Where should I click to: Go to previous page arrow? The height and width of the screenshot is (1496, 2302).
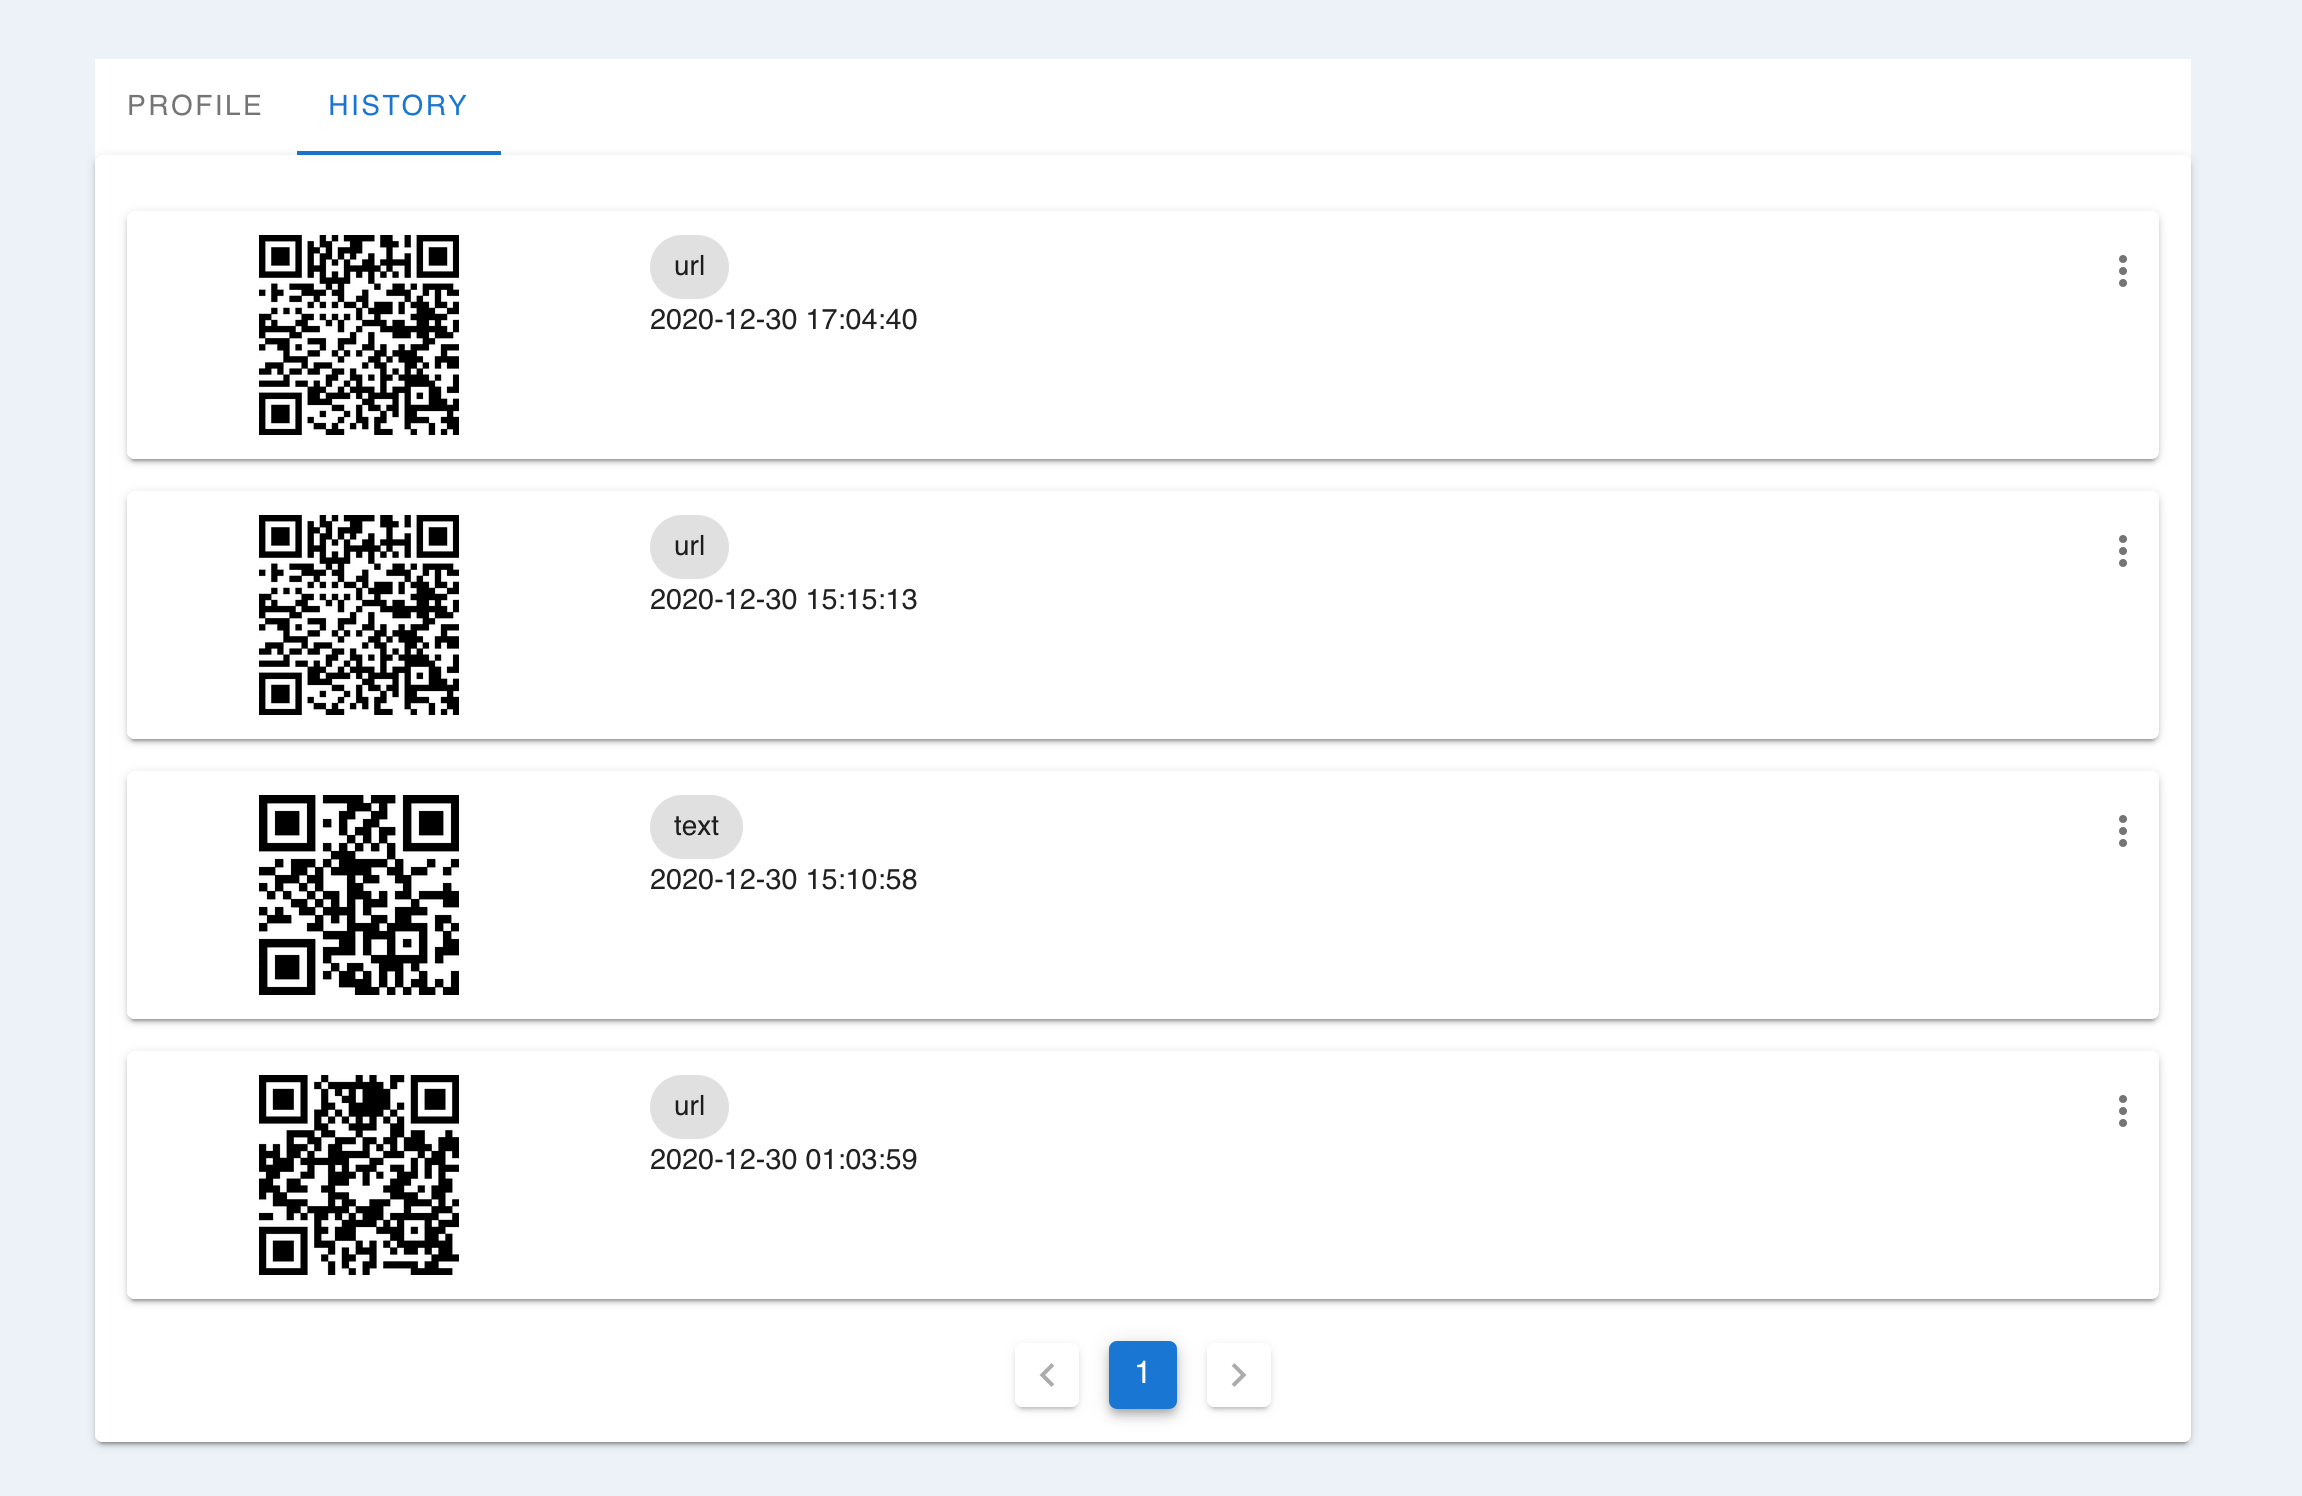tap(1047, 1375)
